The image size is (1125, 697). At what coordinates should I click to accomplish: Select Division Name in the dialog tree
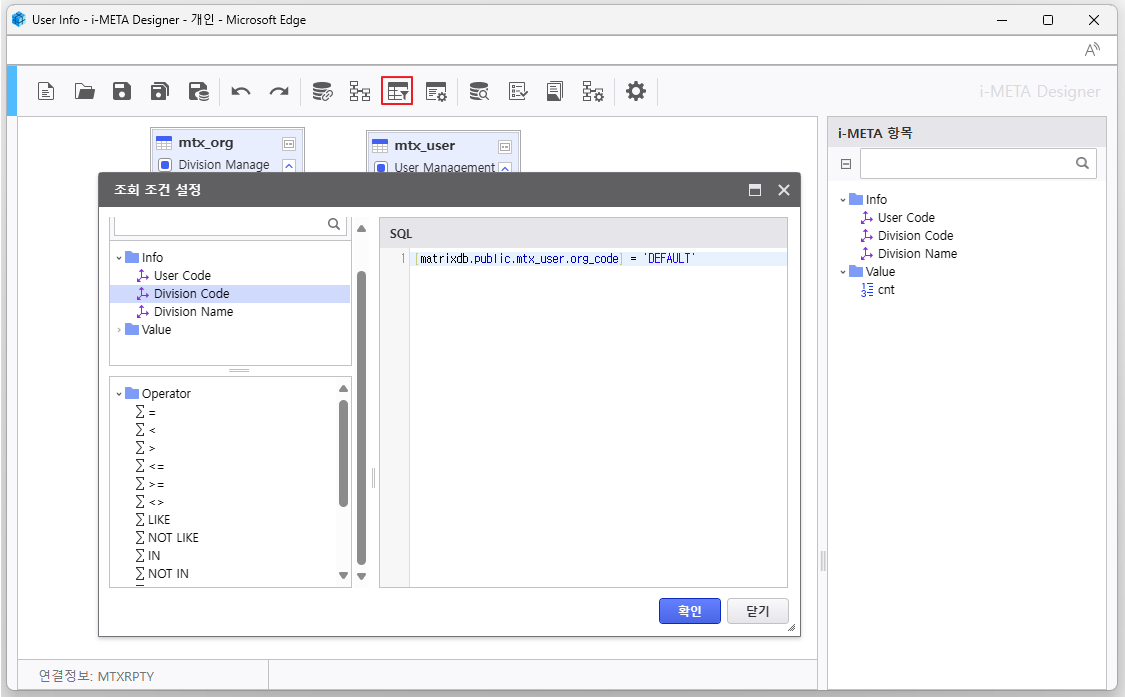(x=193, y=312)
